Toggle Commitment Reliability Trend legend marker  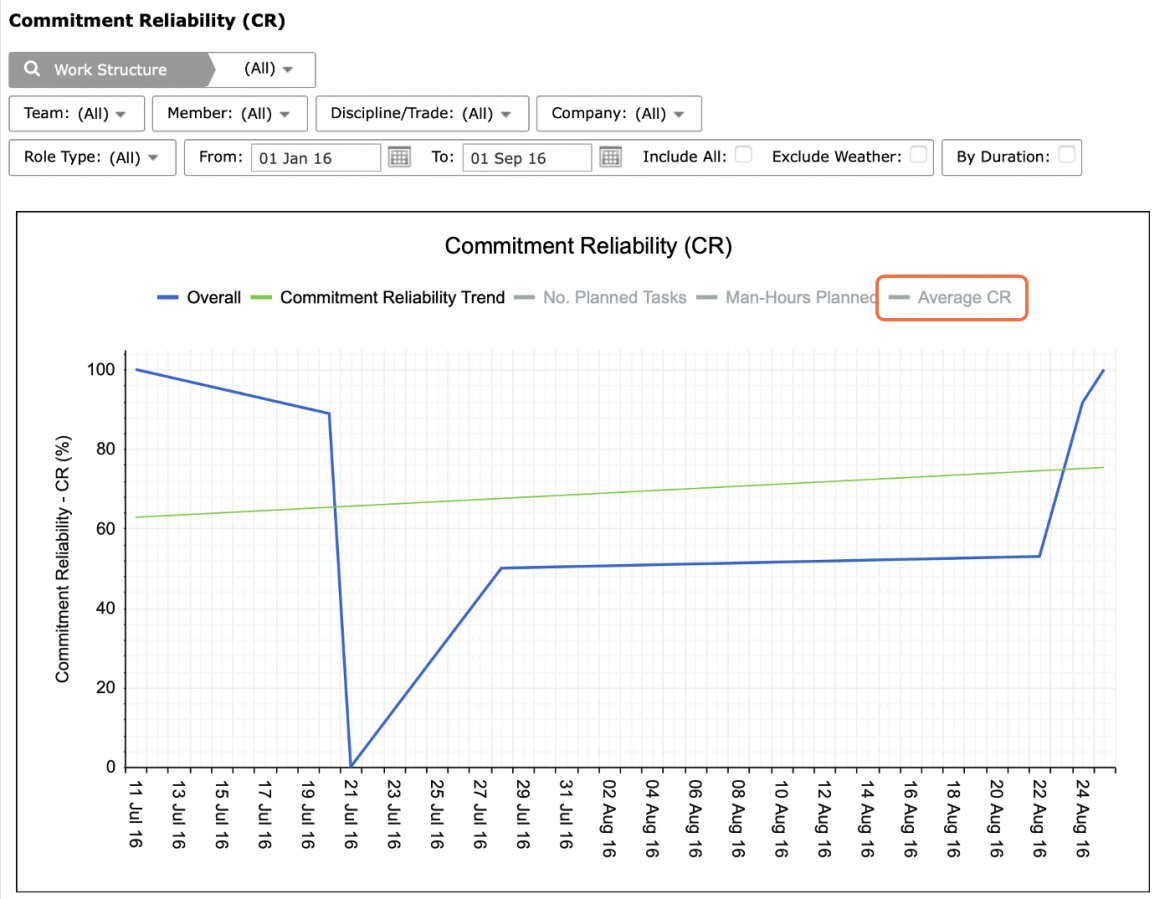coord(261,298)
